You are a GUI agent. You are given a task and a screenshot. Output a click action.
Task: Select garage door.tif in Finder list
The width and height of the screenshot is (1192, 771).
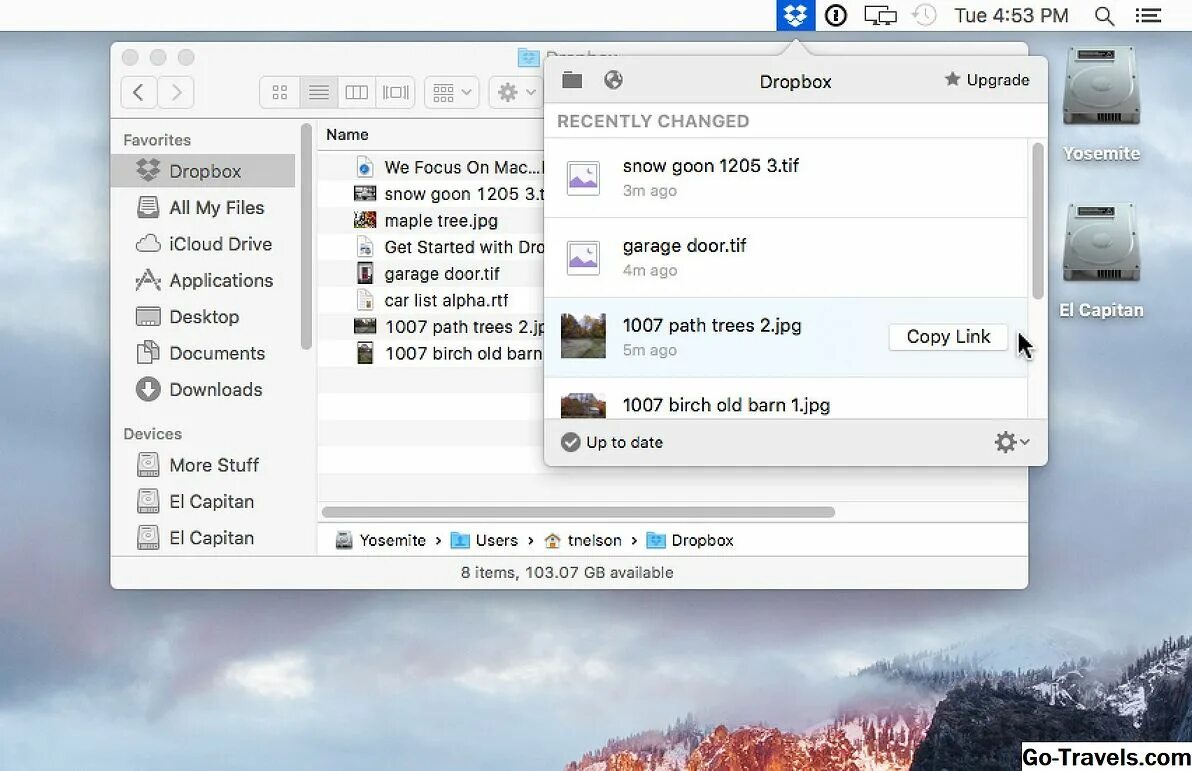point(431,274)
